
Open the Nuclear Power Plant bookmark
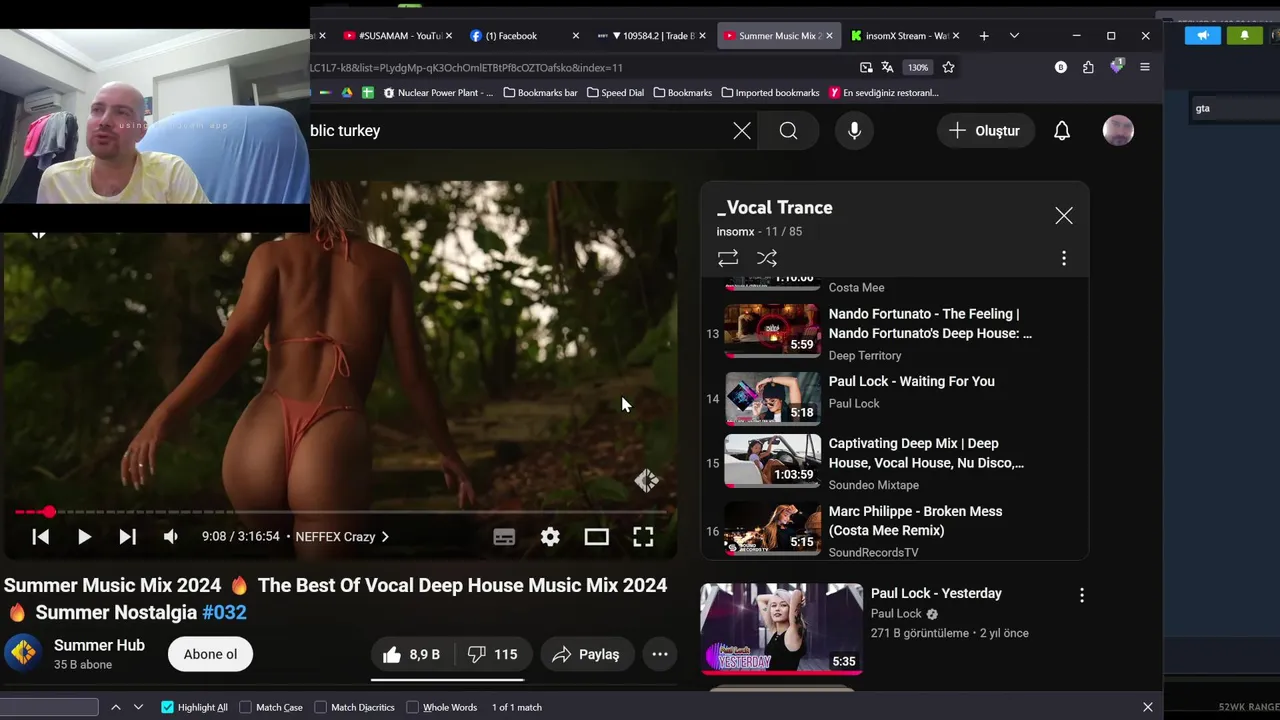coord(438,93)
